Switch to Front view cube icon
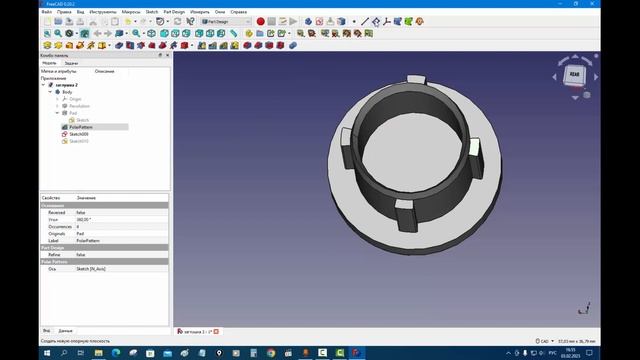 click(164, 33)
